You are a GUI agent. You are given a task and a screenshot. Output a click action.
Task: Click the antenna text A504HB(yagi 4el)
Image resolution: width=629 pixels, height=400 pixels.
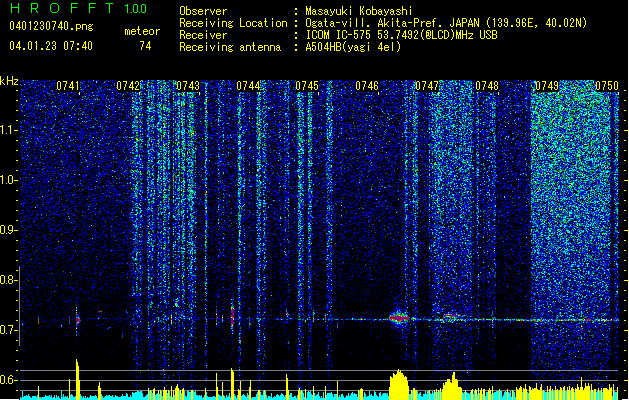(x=353, y=47)
